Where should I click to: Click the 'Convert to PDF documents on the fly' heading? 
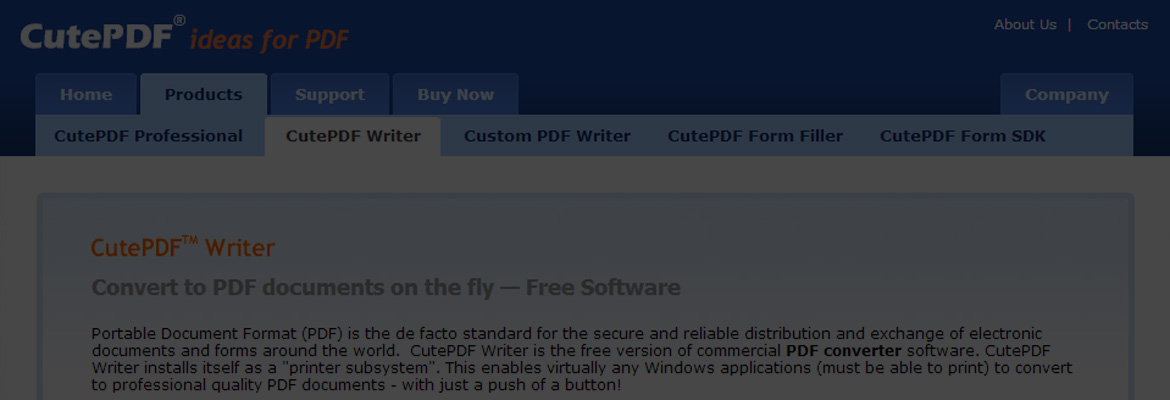pos(386,287)
